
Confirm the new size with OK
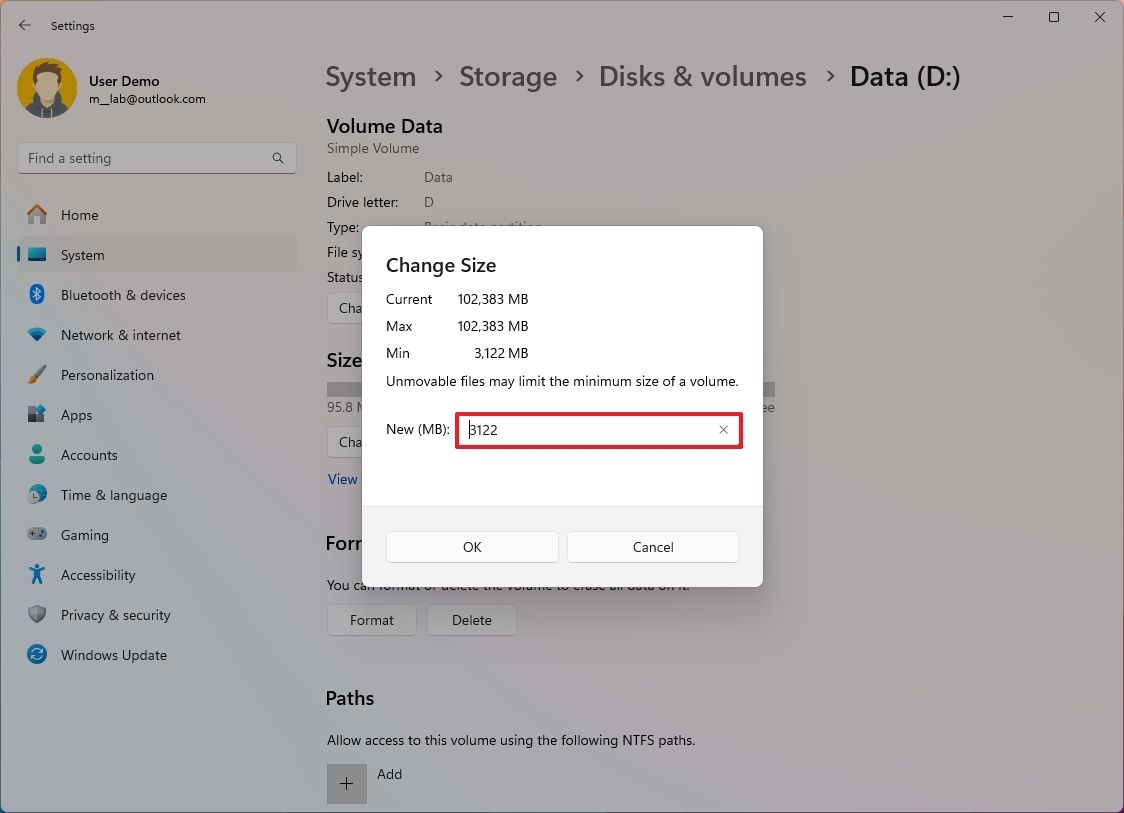click(471, 547)
